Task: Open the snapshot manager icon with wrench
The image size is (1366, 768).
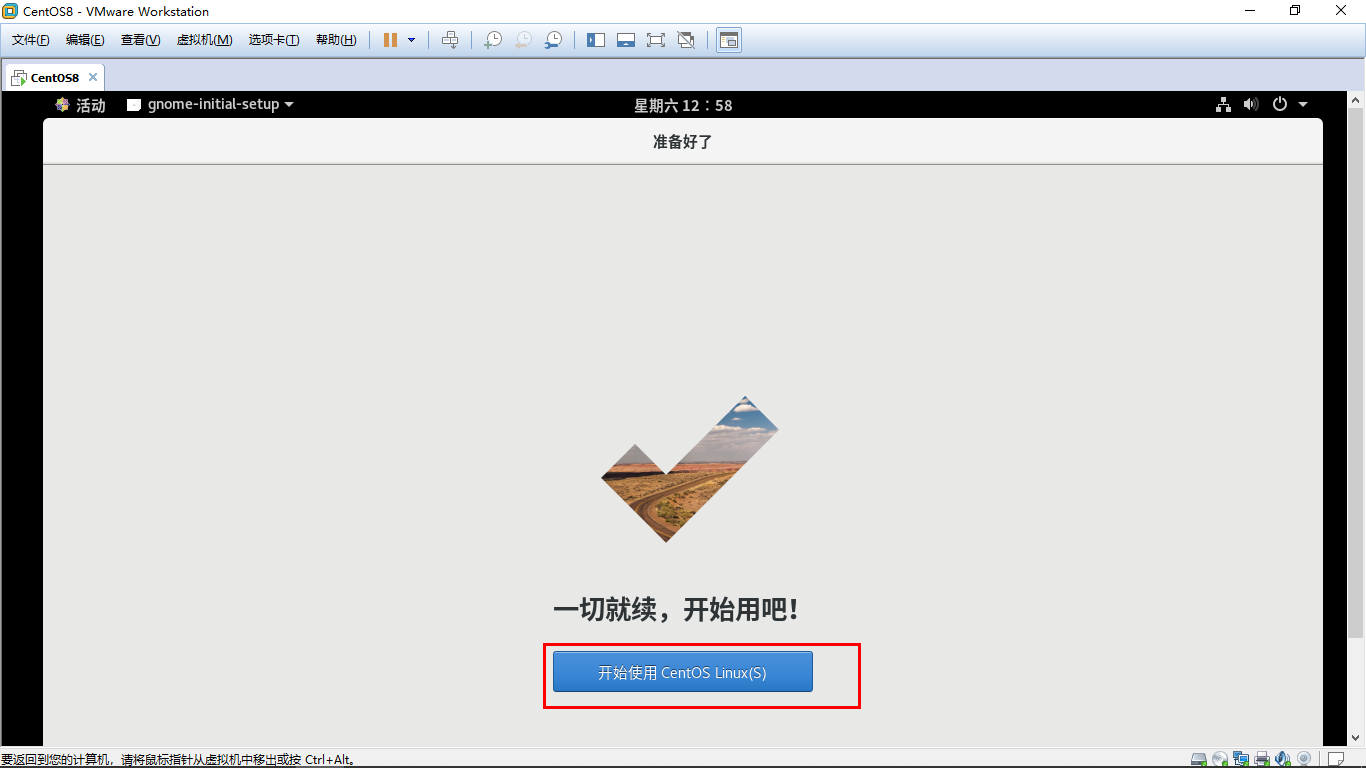Action: point(553,40)
